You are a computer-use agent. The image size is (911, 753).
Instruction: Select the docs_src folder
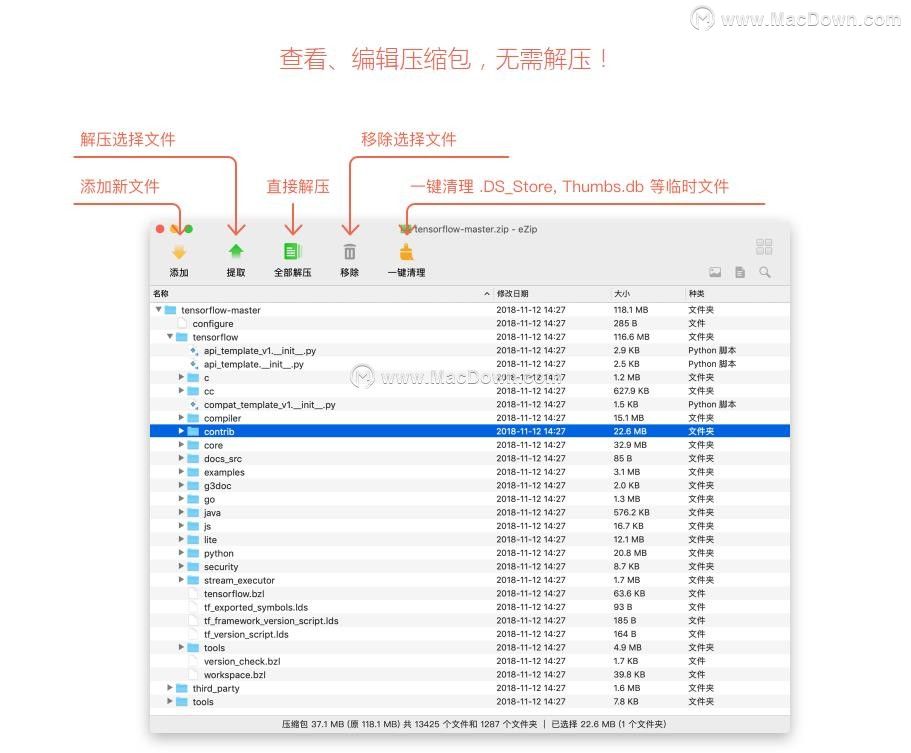(x=469, y=458)
